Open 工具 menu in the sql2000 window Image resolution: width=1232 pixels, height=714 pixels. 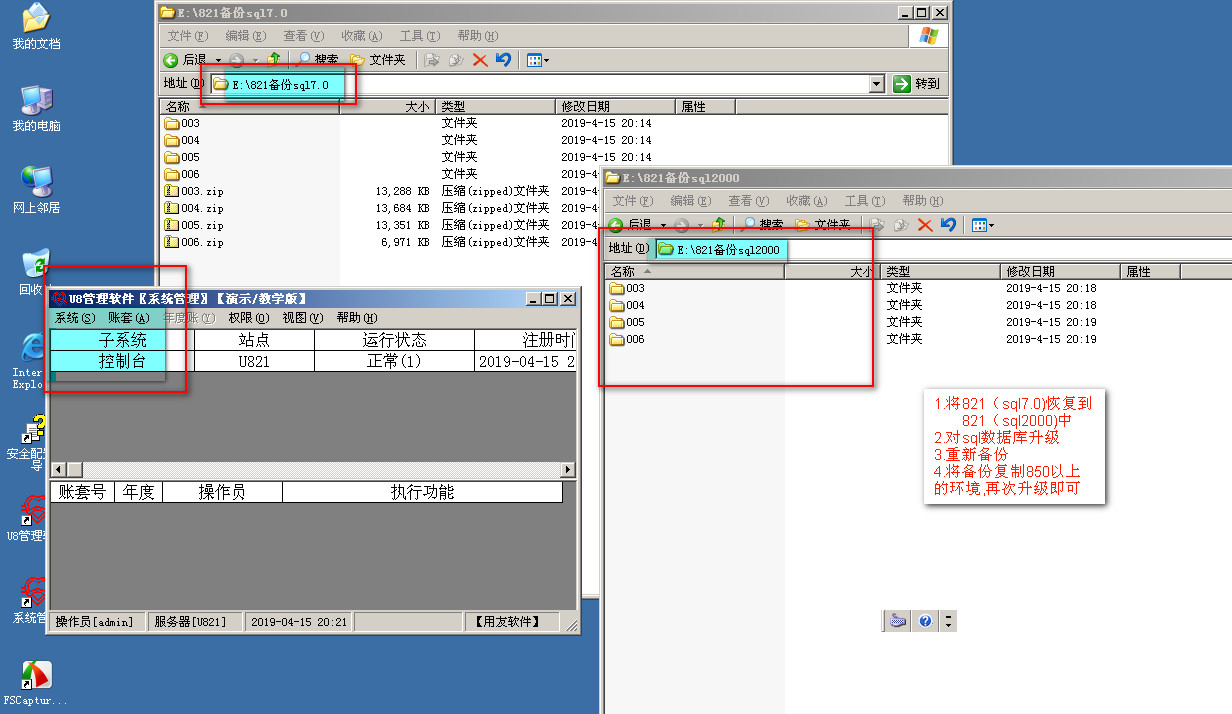coord(862,201)
